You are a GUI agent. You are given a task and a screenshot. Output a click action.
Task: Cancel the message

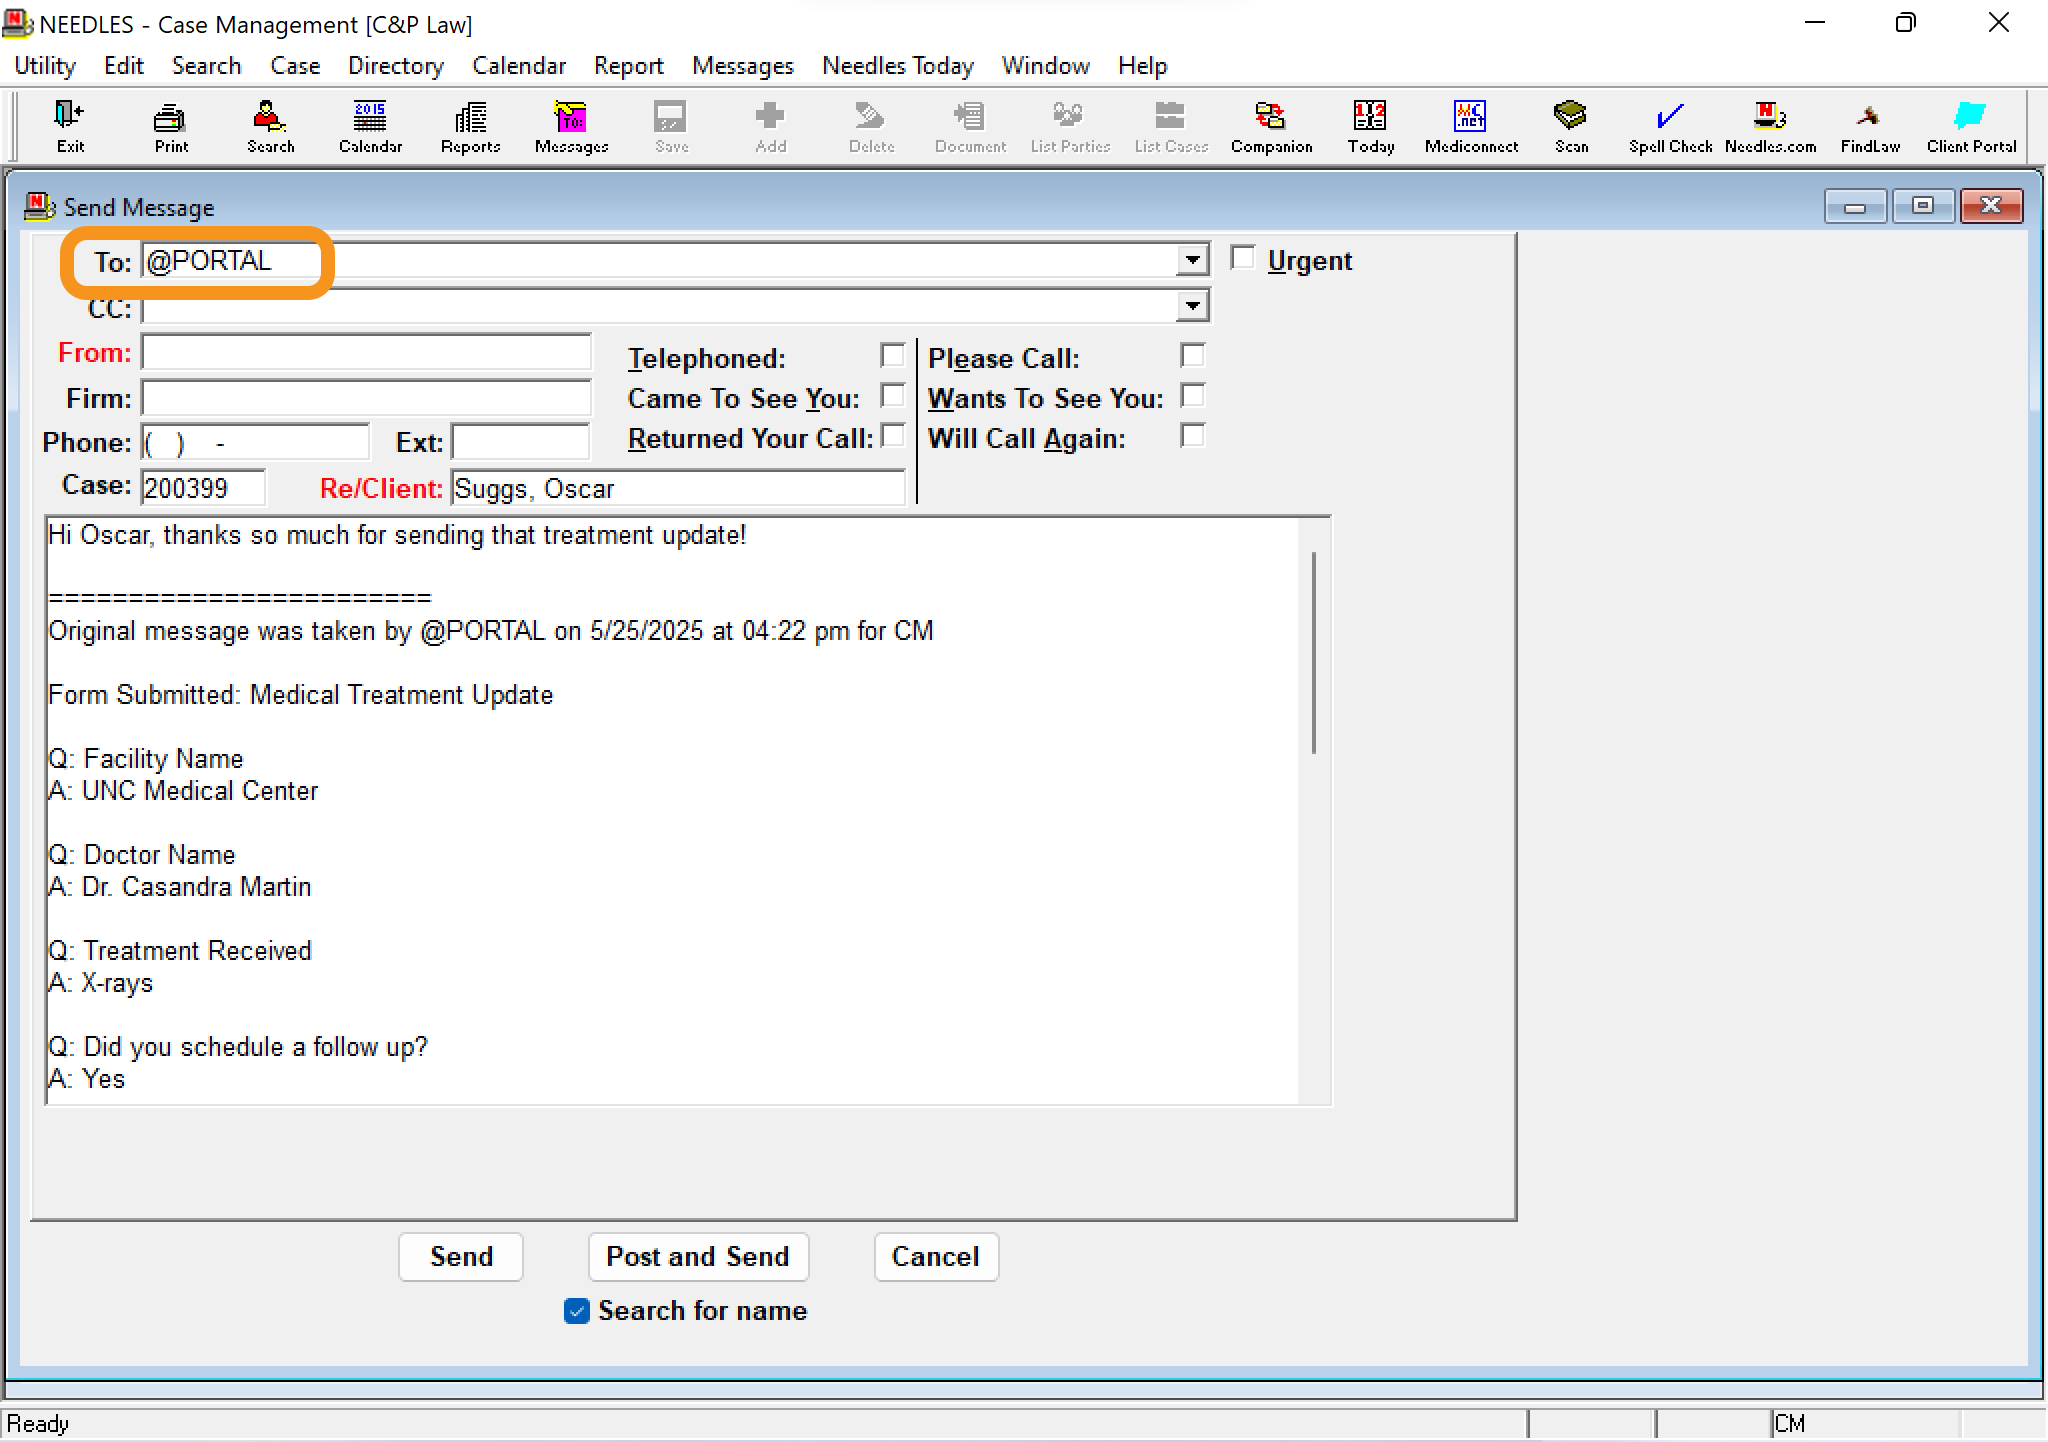tap(936, 1257)
